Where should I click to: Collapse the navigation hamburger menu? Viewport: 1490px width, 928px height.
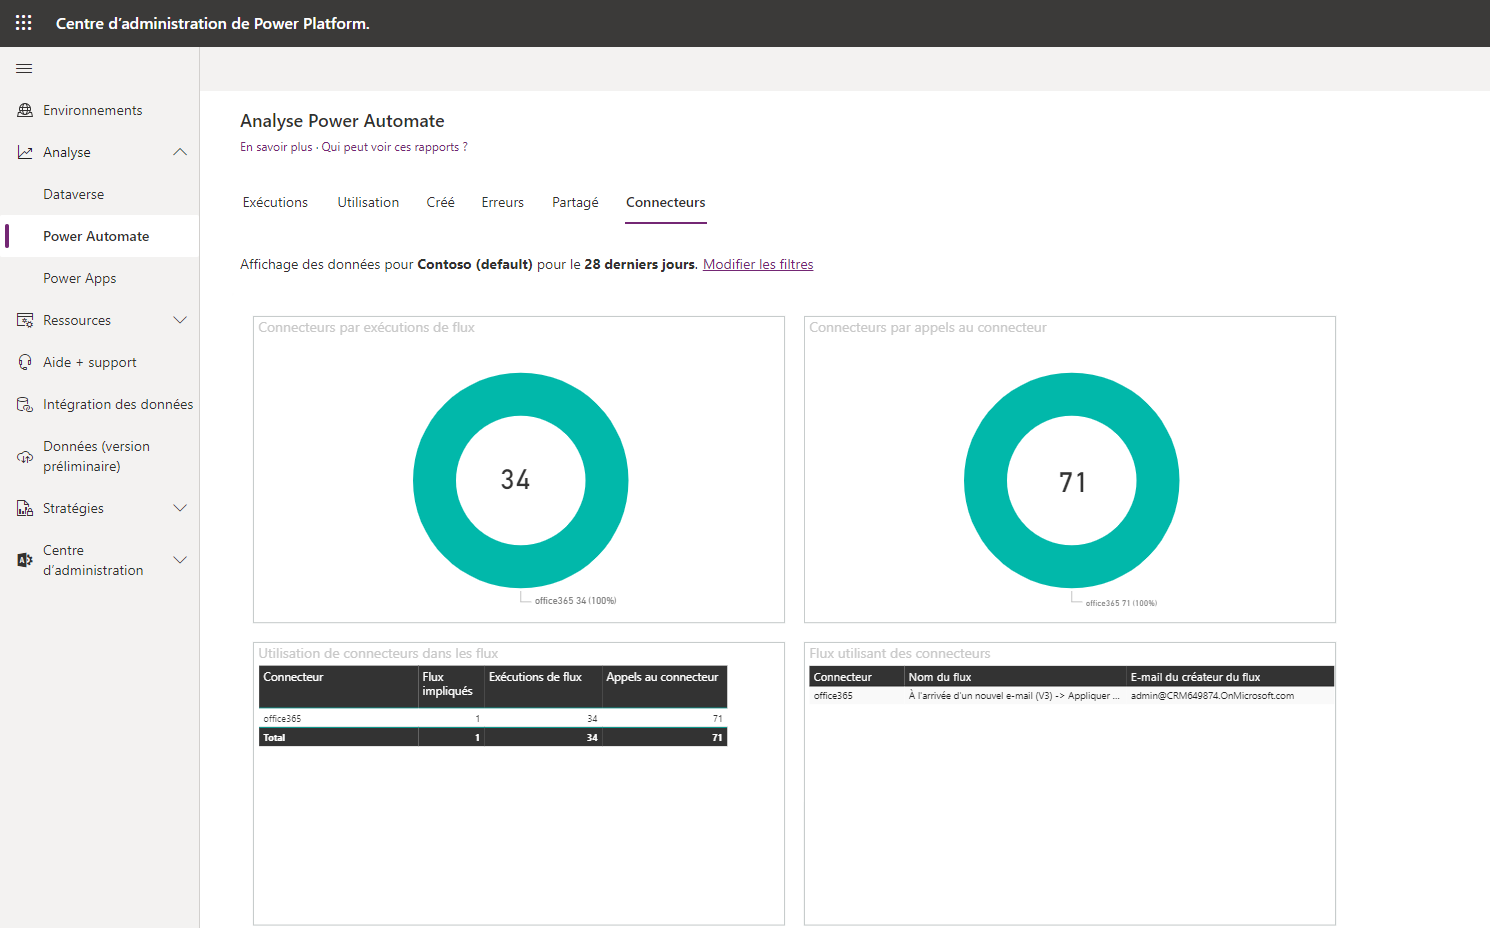tap(24, 69)
